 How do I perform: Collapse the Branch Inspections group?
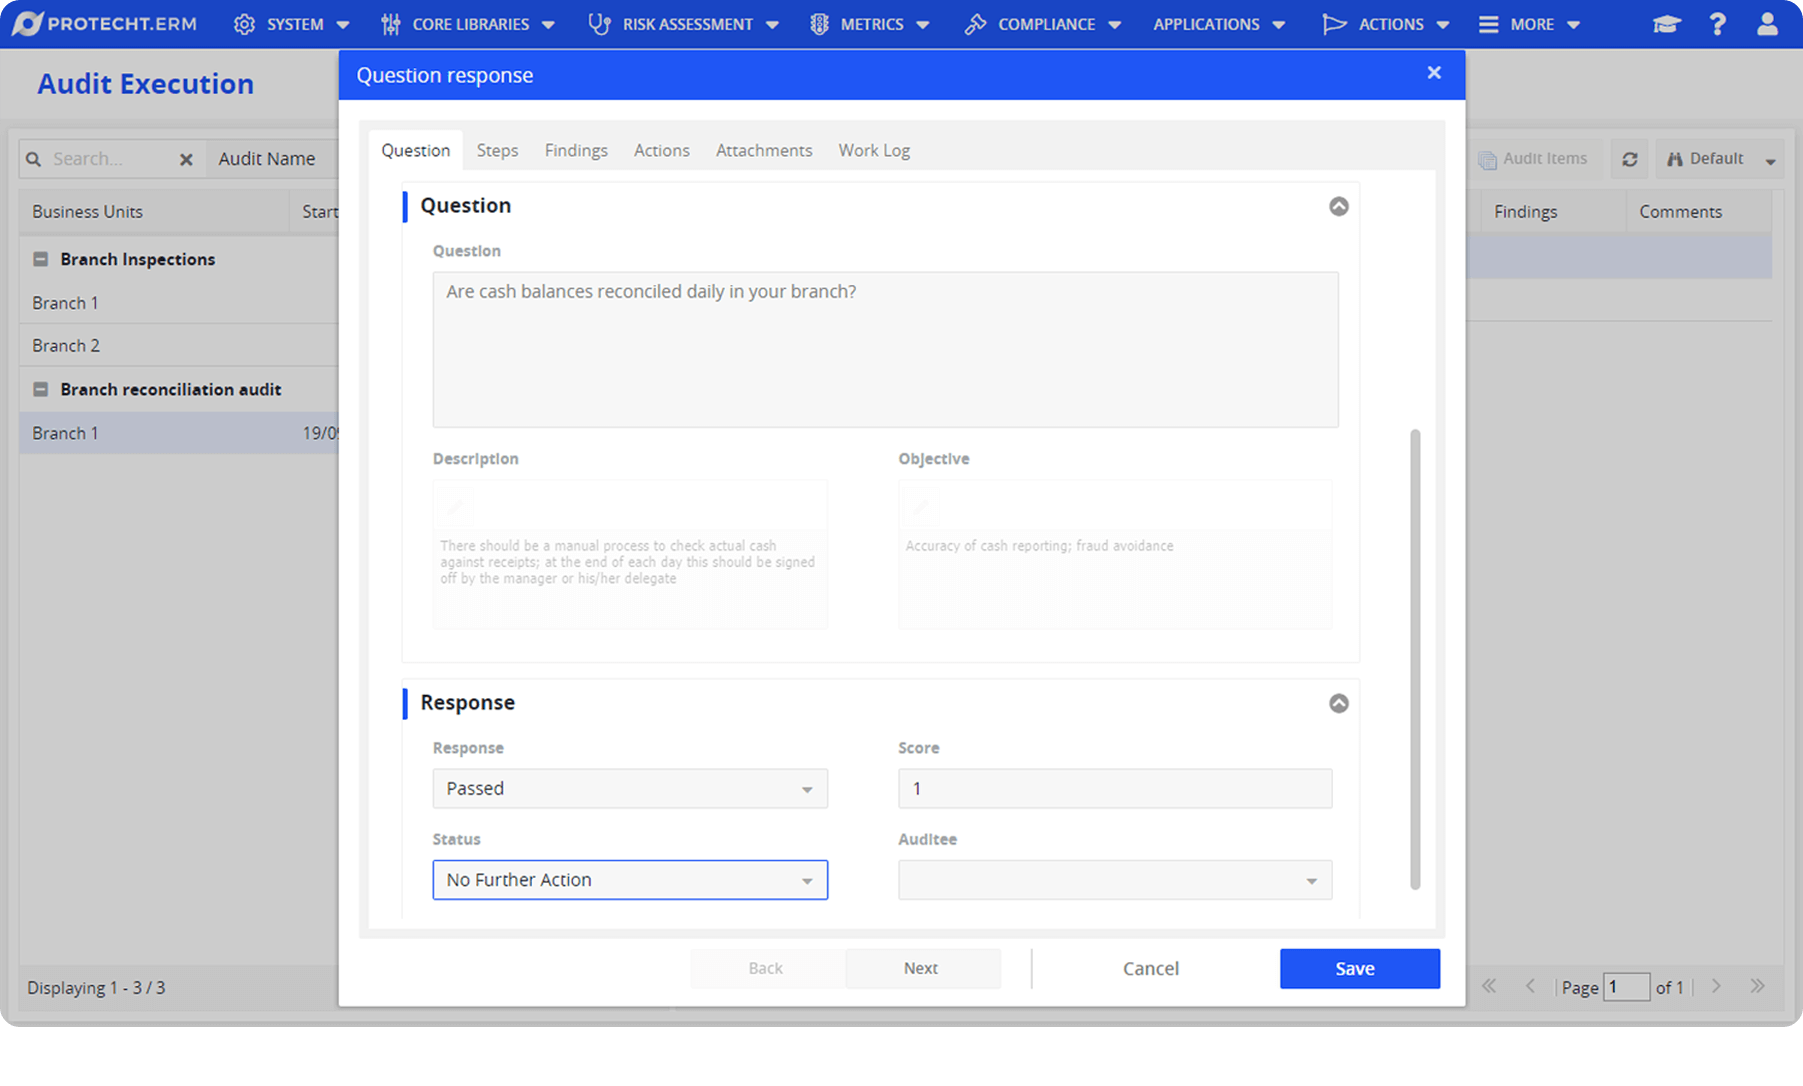(41, 259)
